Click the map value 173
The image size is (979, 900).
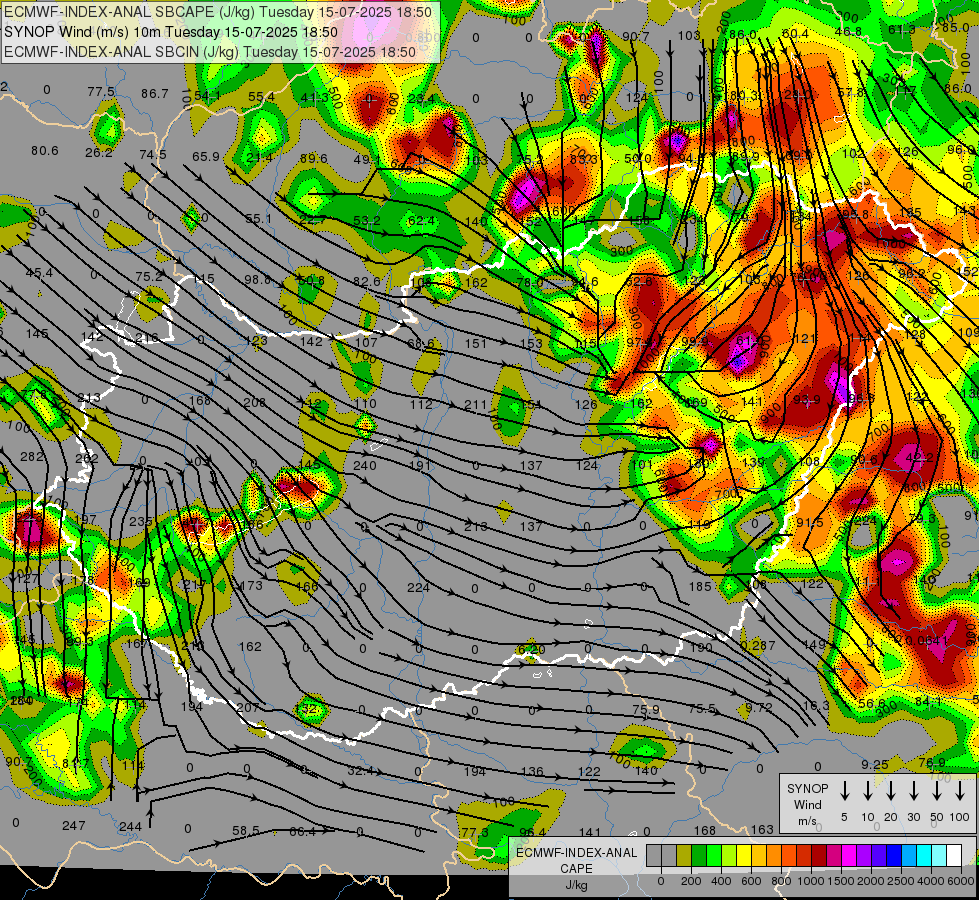(251, 585)
